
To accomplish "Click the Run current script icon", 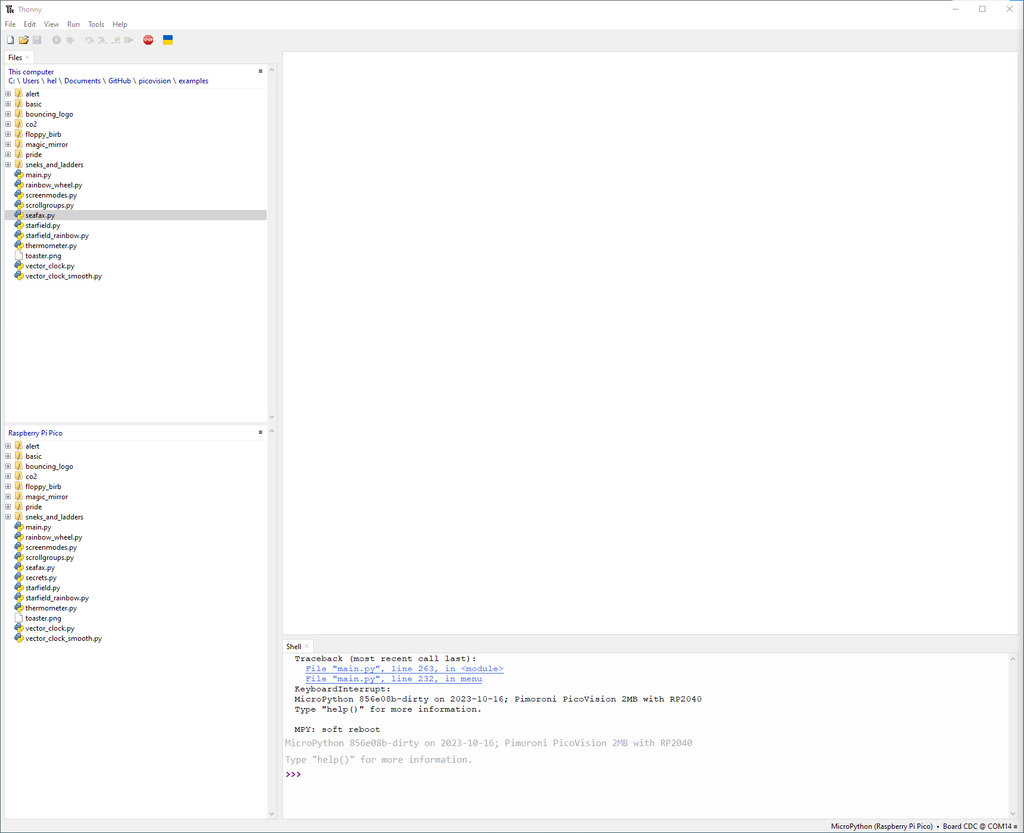I will [56, 40].
